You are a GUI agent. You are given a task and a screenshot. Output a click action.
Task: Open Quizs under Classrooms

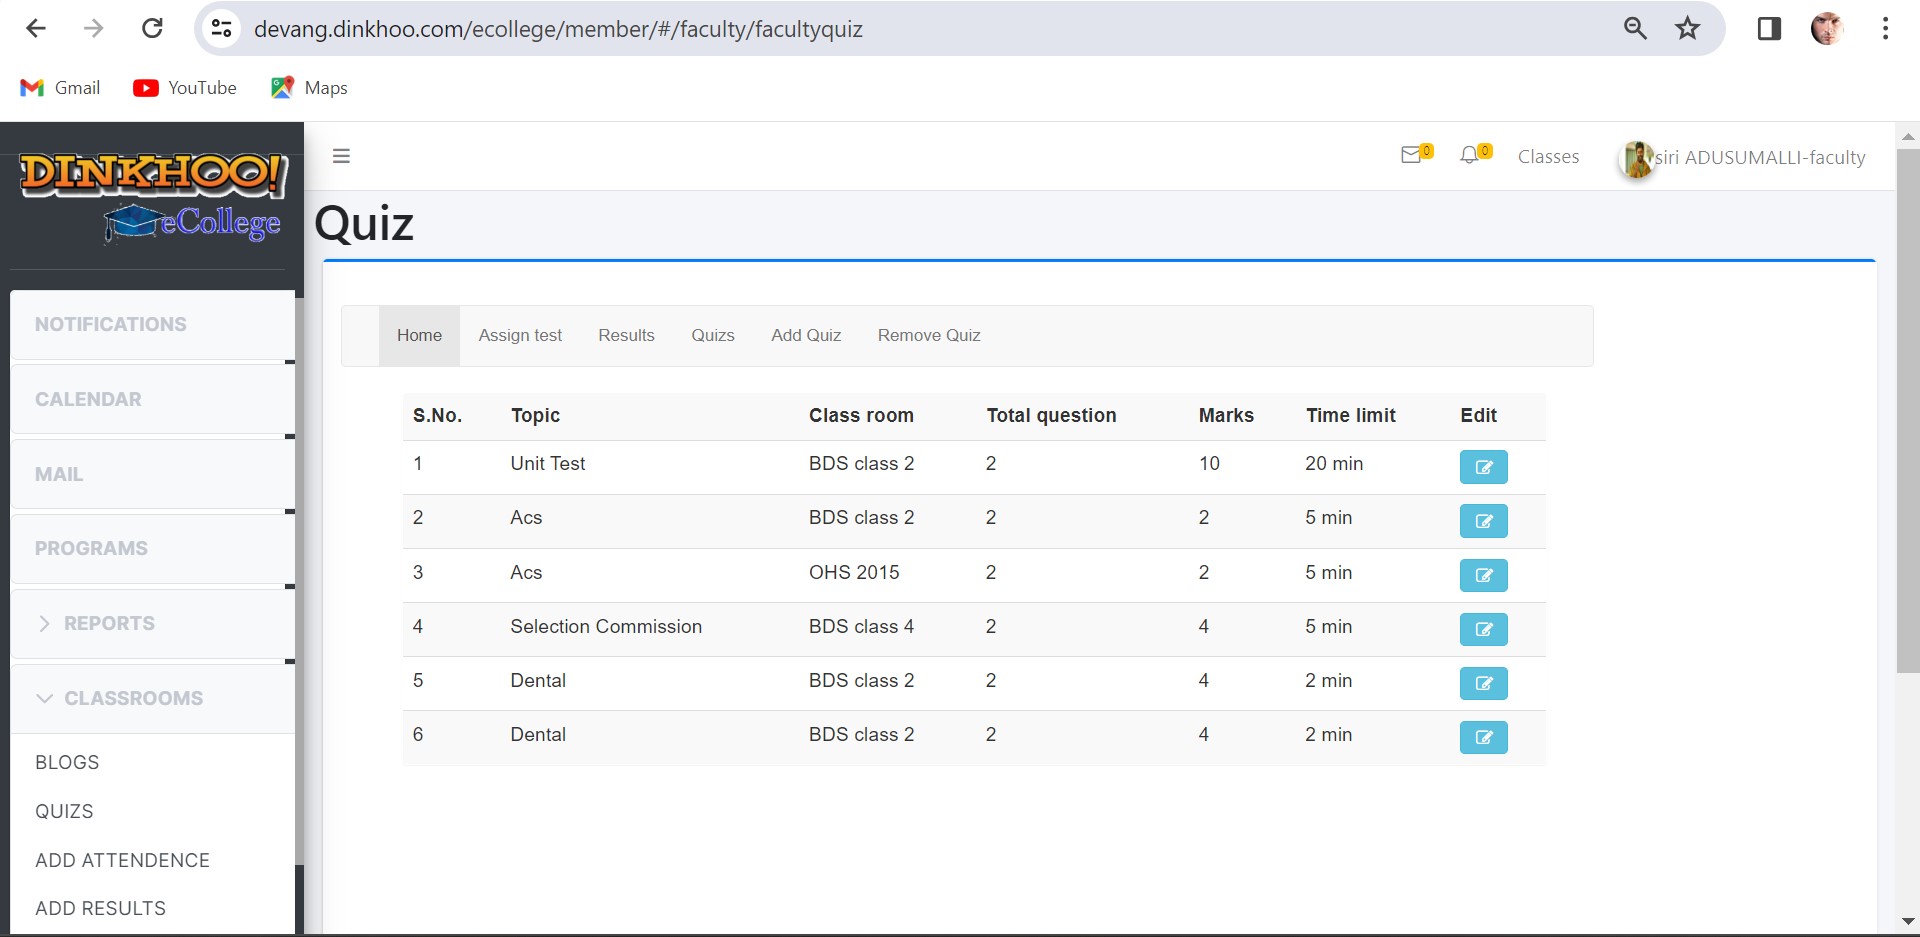[64, 811]
